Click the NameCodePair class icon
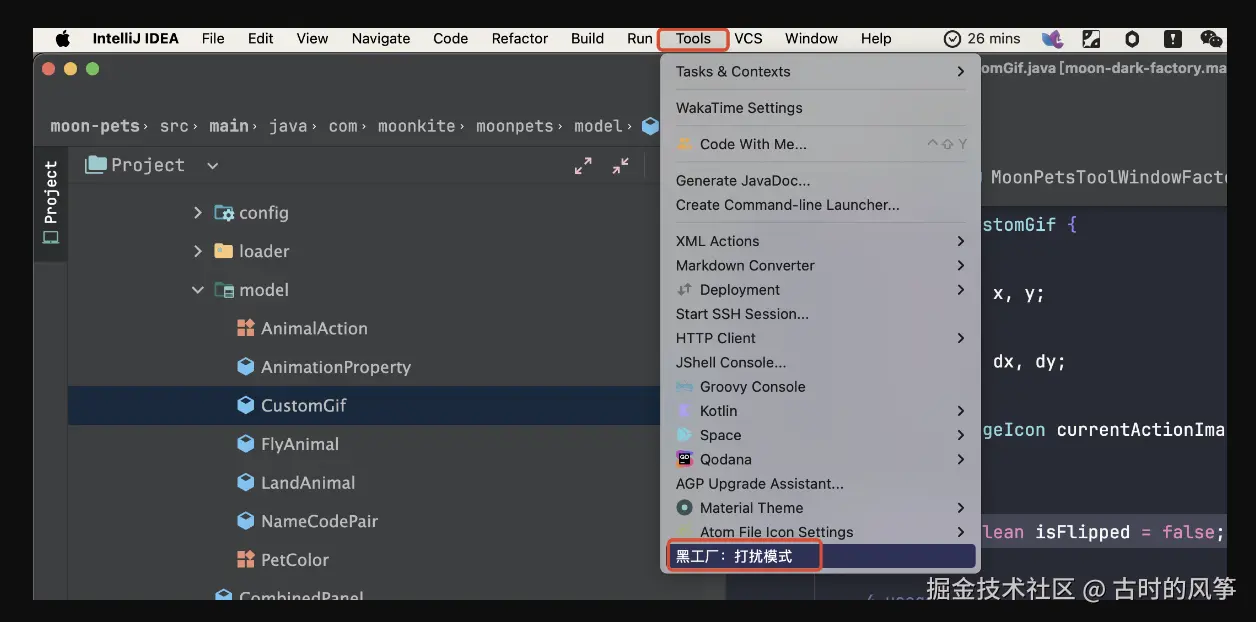1256x622 pixels. pyautogui.click(x=245, y=521)
